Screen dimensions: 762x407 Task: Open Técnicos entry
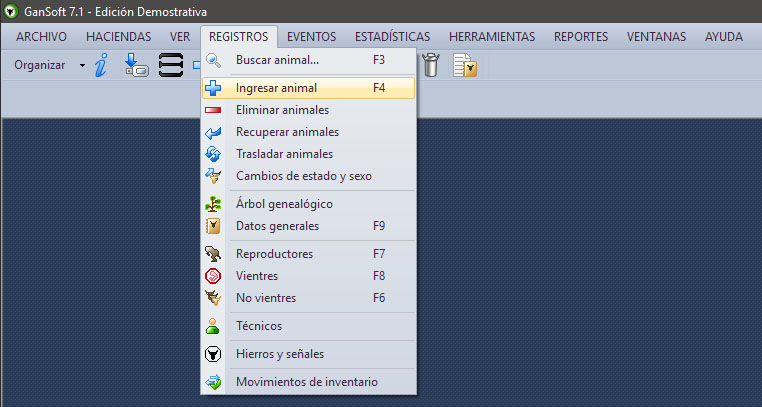tap(309, 326)
